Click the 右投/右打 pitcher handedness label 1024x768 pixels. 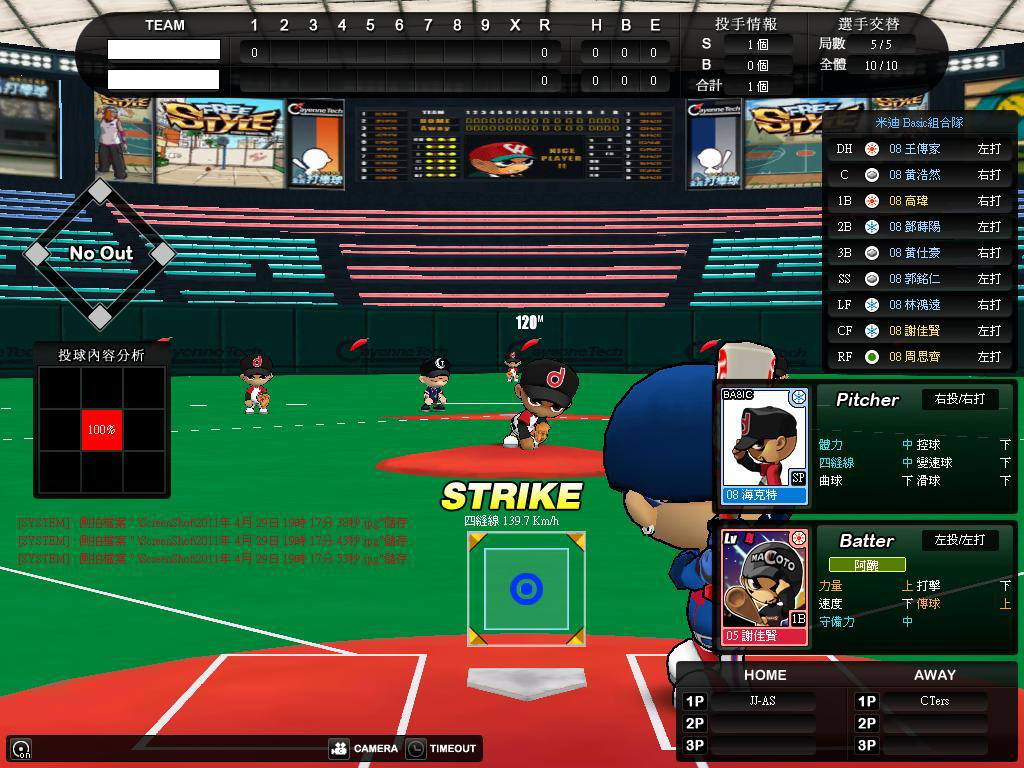(x=959, y=399)
